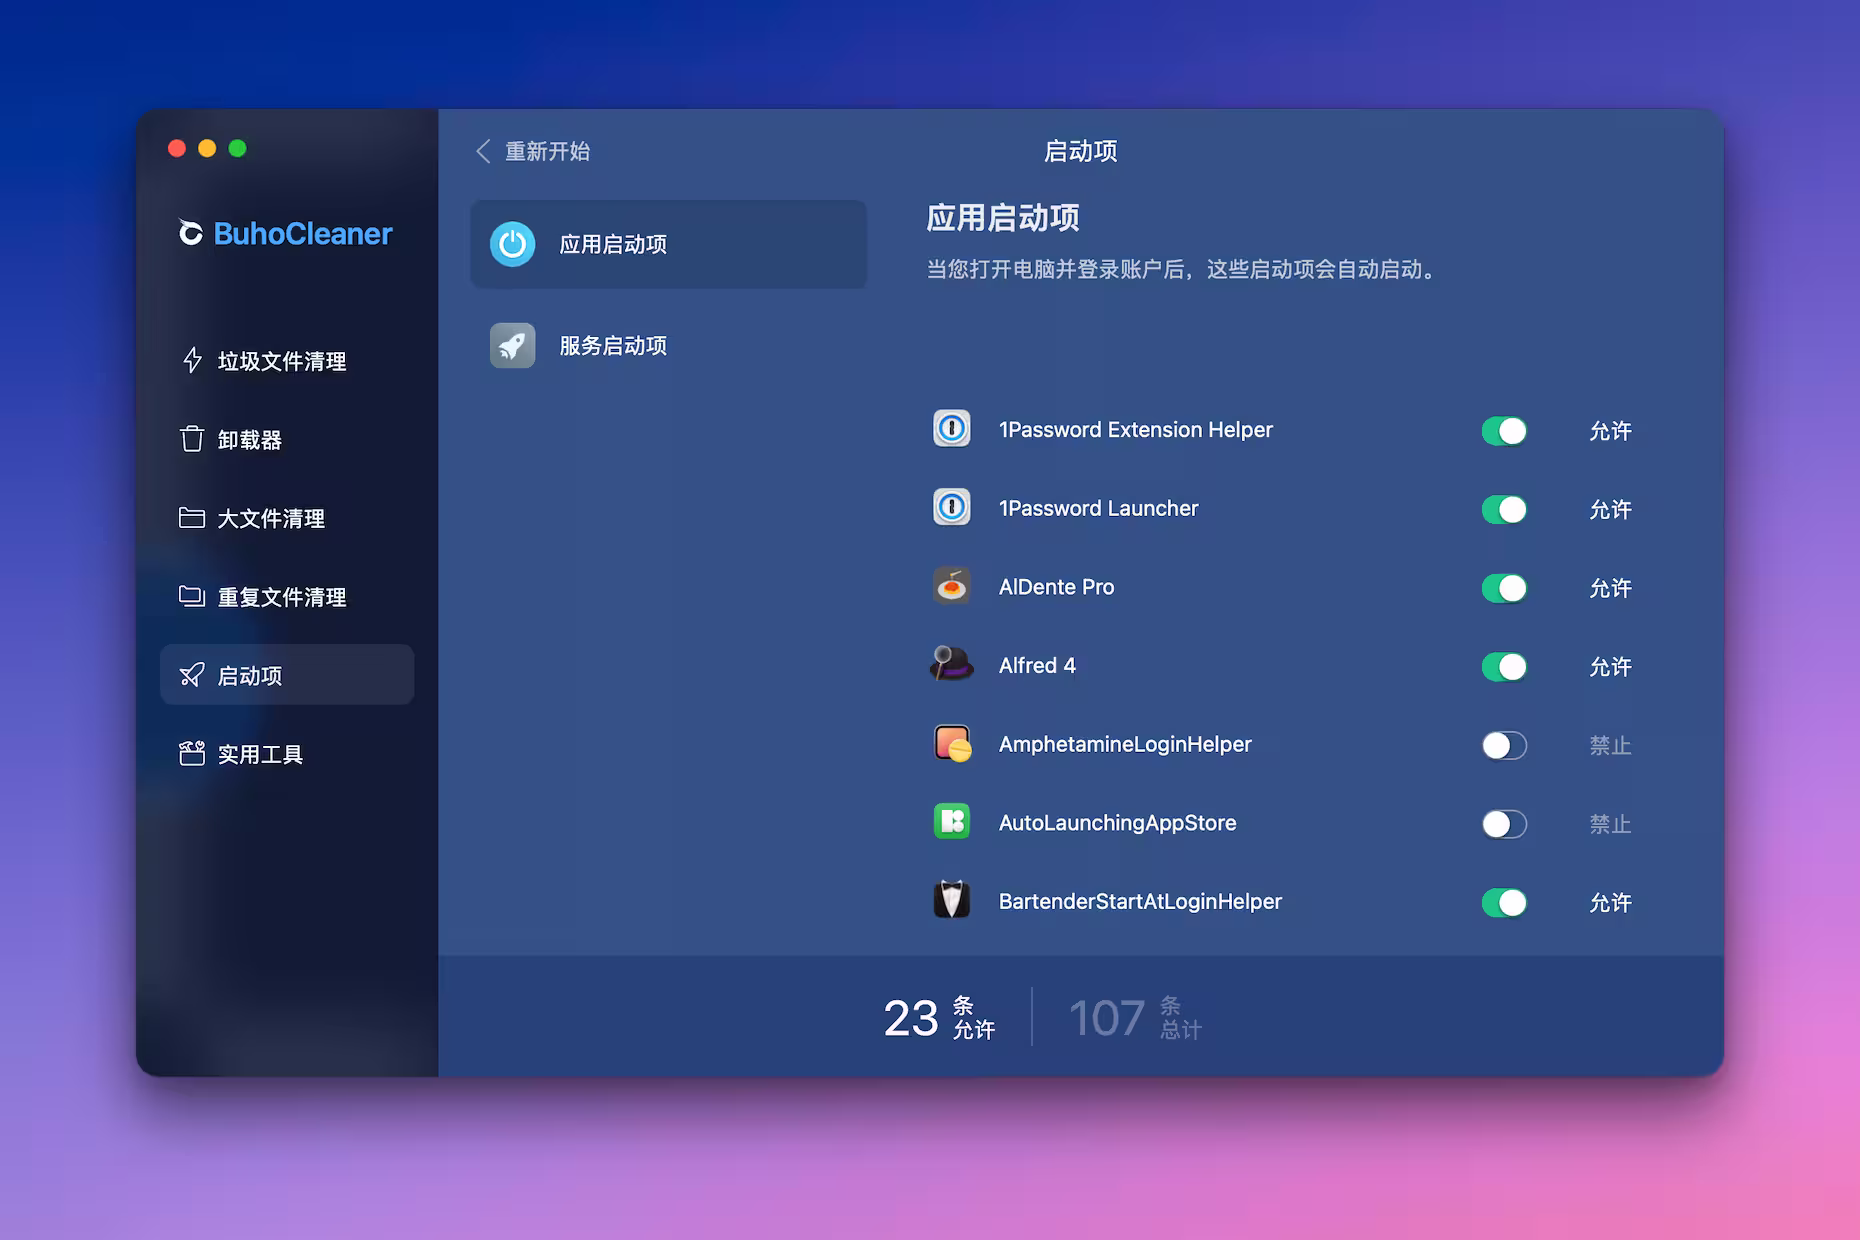This screenshot has height=1240, width=1860.
Task: Click 允许 label beside Alfred 4
Action: coord(1610,667)
